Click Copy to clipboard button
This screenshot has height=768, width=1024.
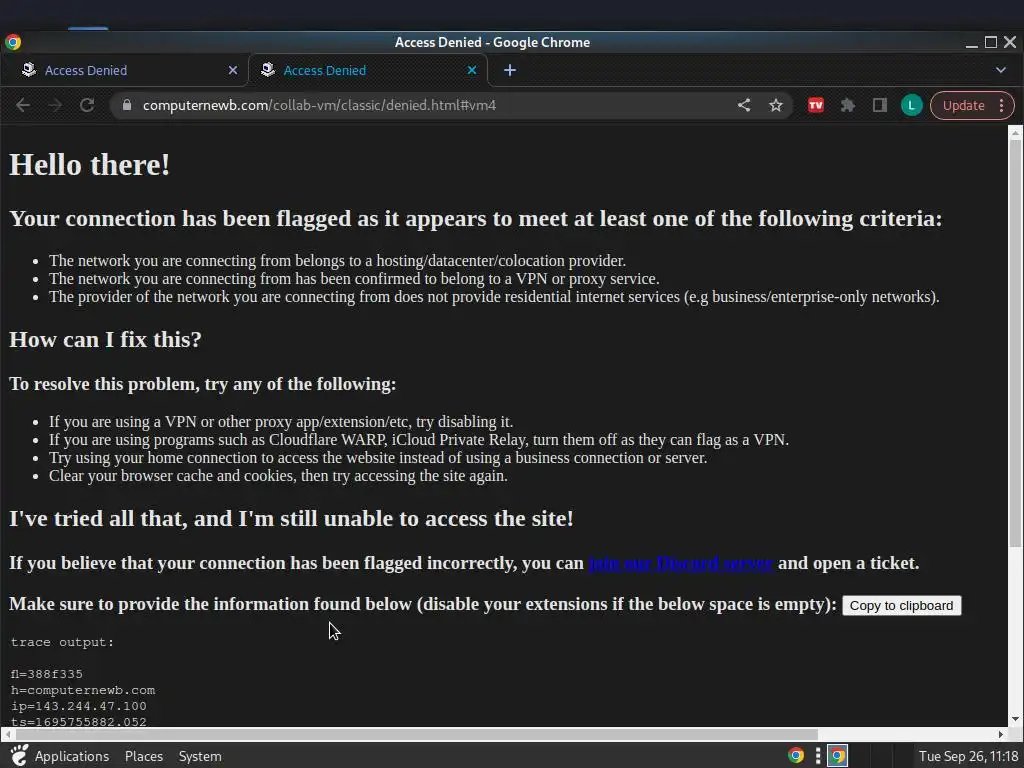901,605
